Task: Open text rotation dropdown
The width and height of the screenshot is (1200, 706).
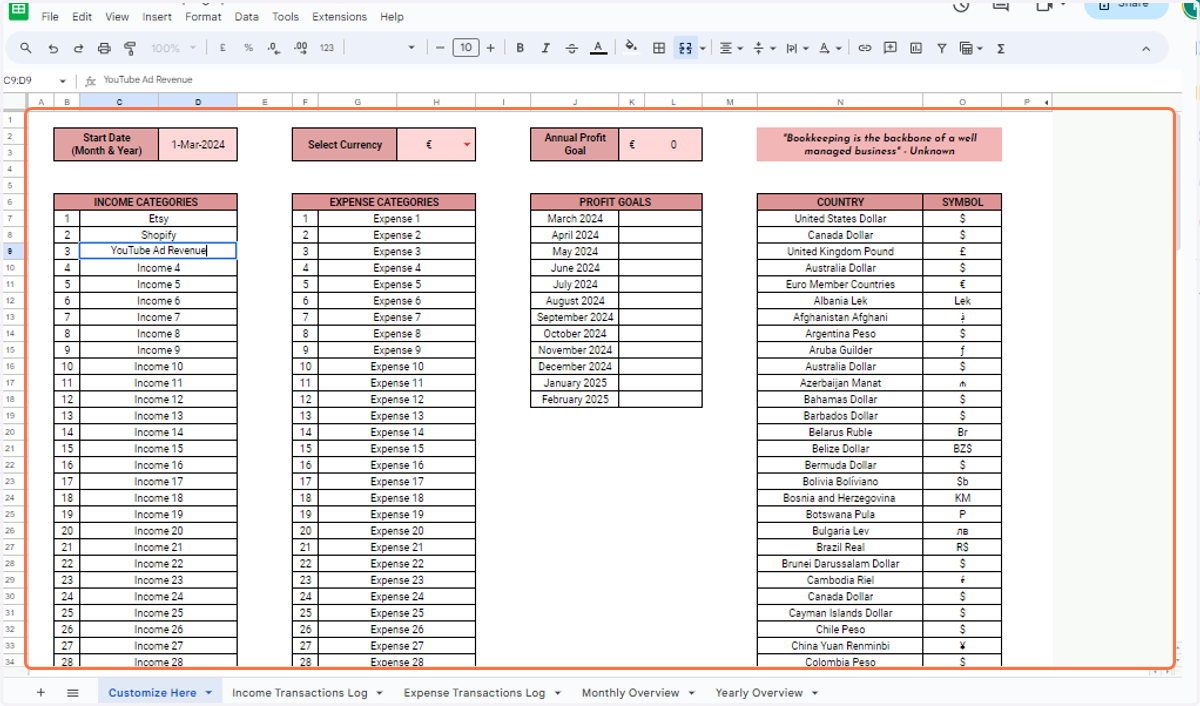Action: pos(829,48)
